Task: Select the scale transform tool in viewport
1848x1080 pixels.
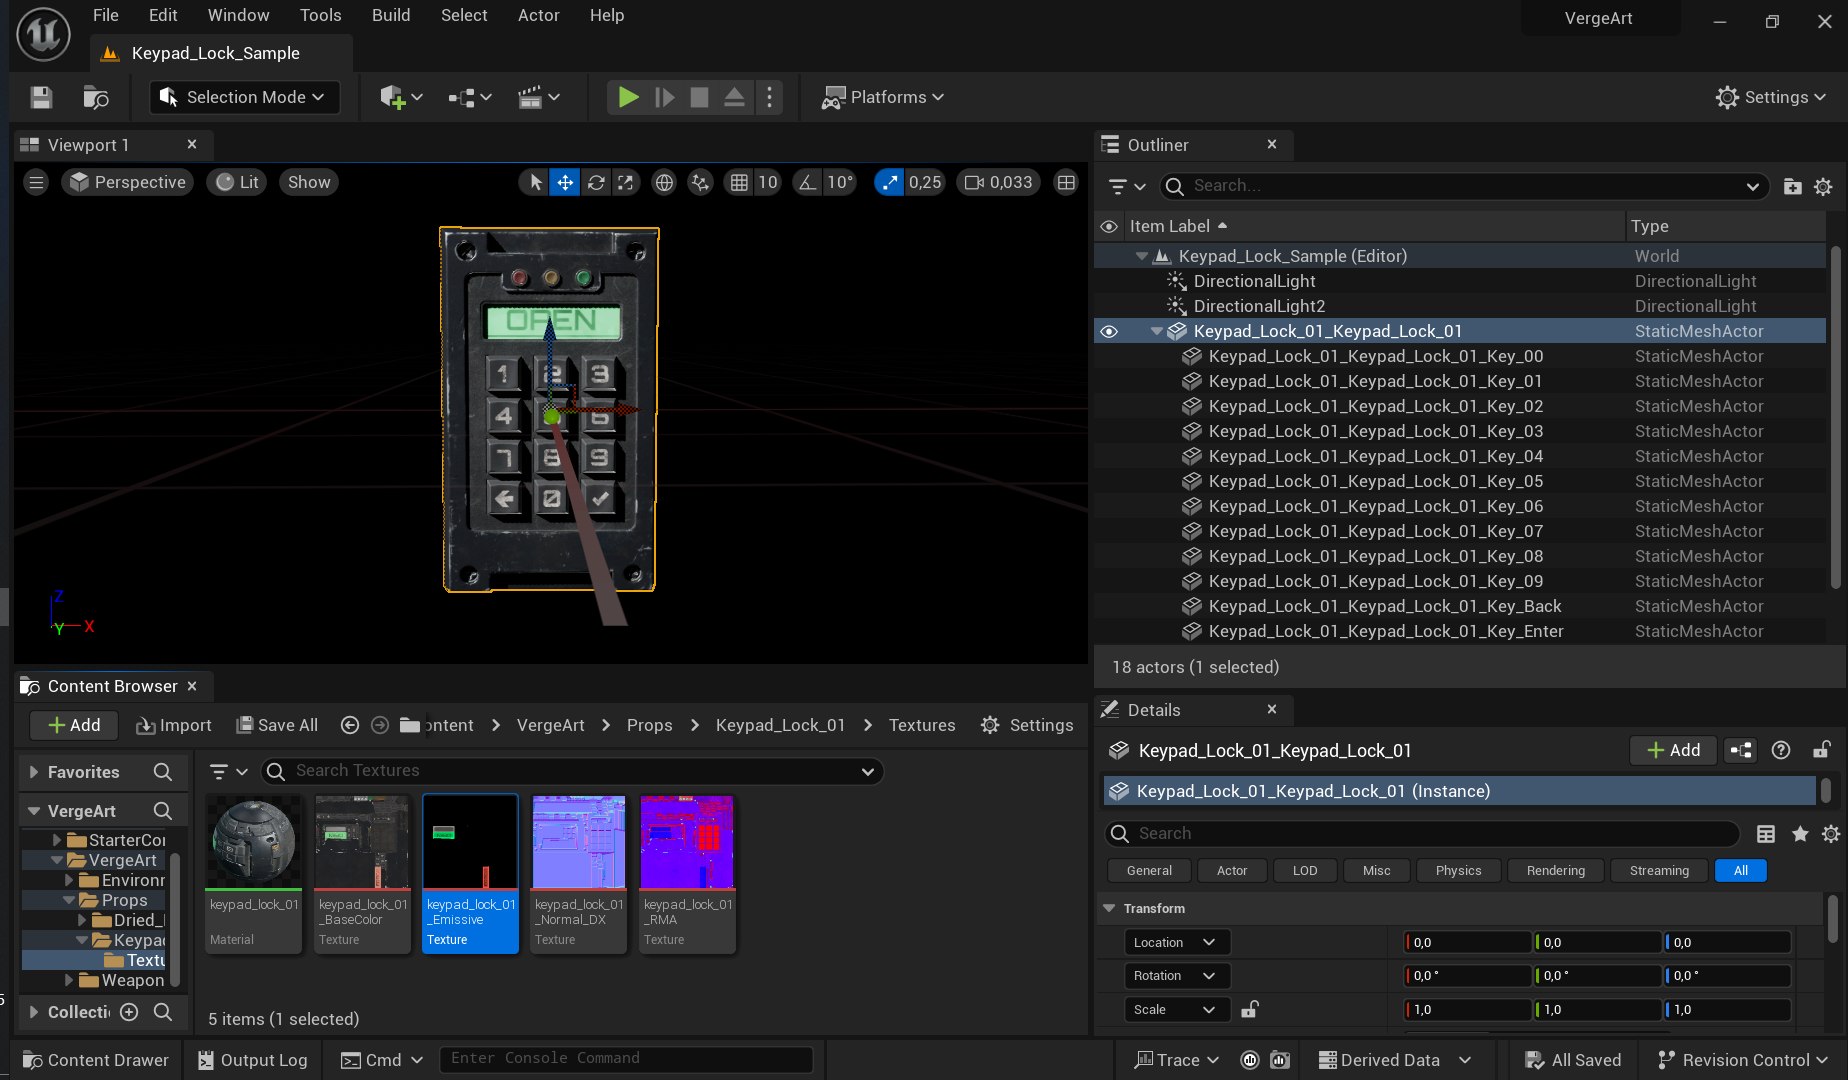Action: (x=626, y=182)
